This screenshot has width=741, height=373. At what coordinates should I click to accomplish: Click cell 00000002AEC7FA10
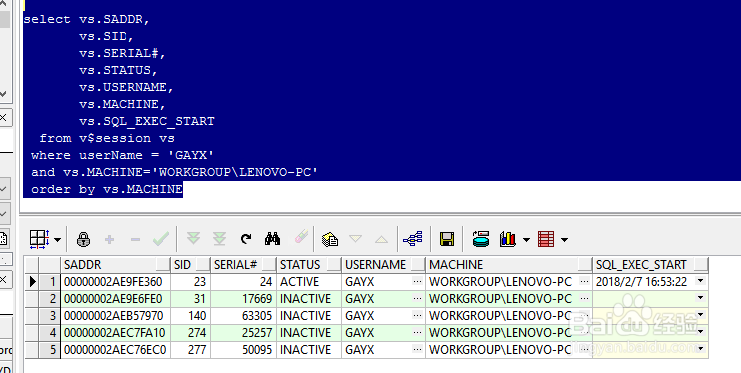coord(115,333)
